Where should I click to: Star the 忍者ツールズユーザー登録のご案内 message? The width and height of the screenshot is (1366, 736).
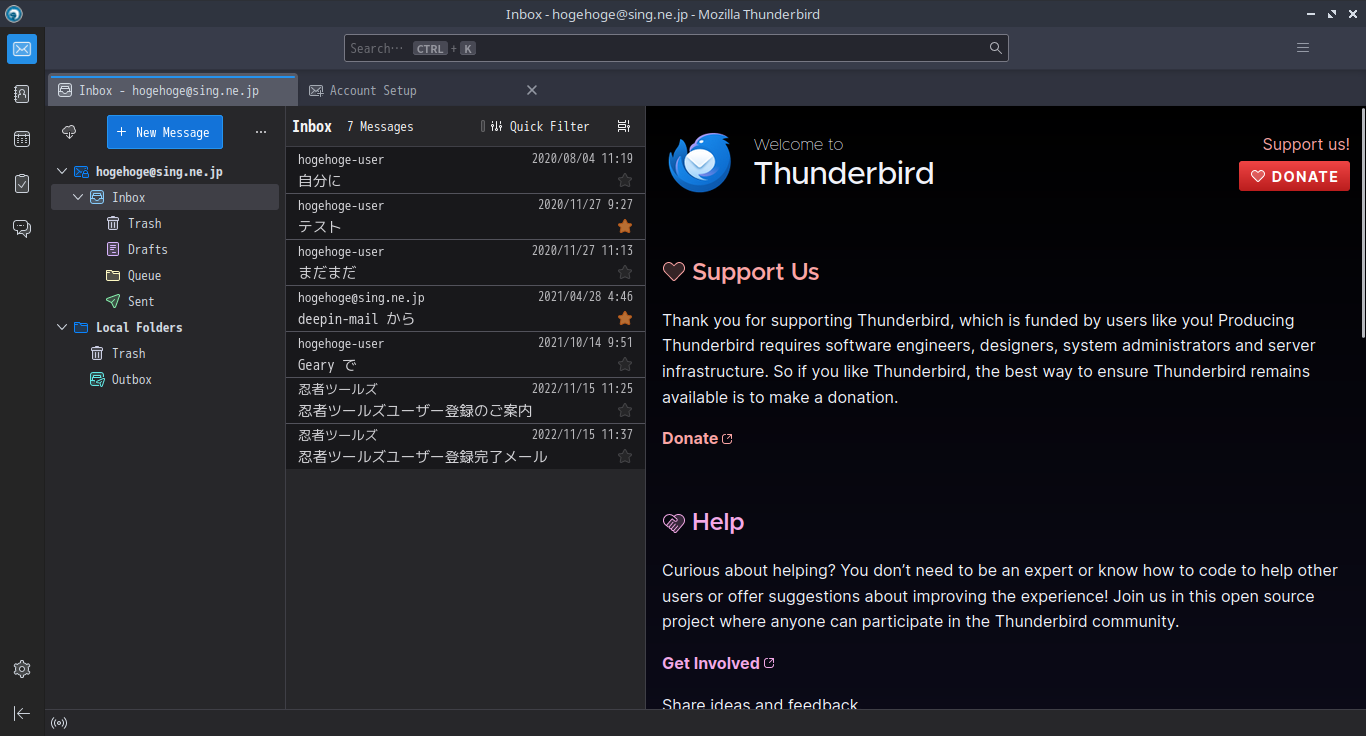tap(625, 411)
